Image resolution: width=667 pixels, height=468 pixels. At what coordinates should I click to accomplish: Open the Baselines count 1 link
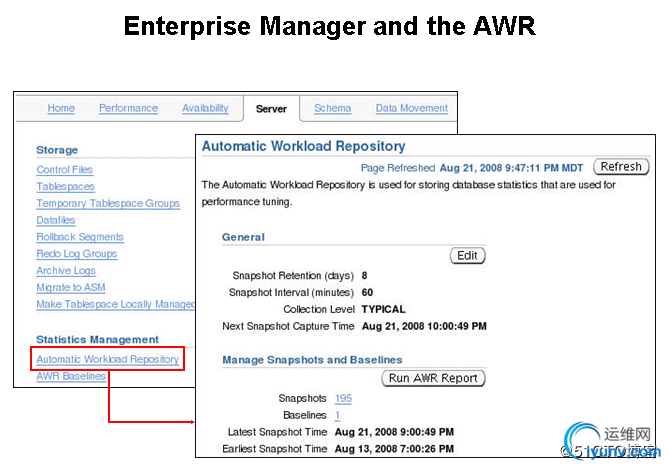[x=337, y=415]
